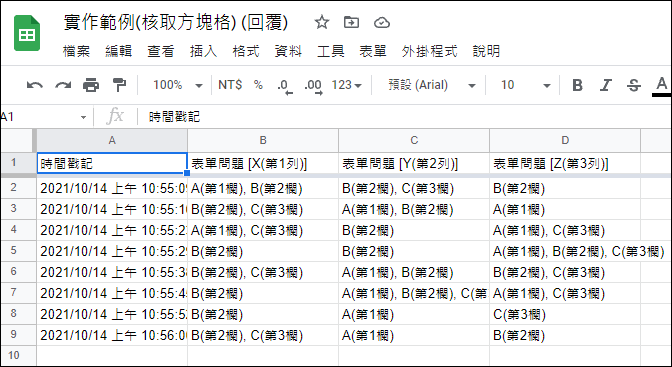Open the Google Sheets home icon

[x=27, y=34]
